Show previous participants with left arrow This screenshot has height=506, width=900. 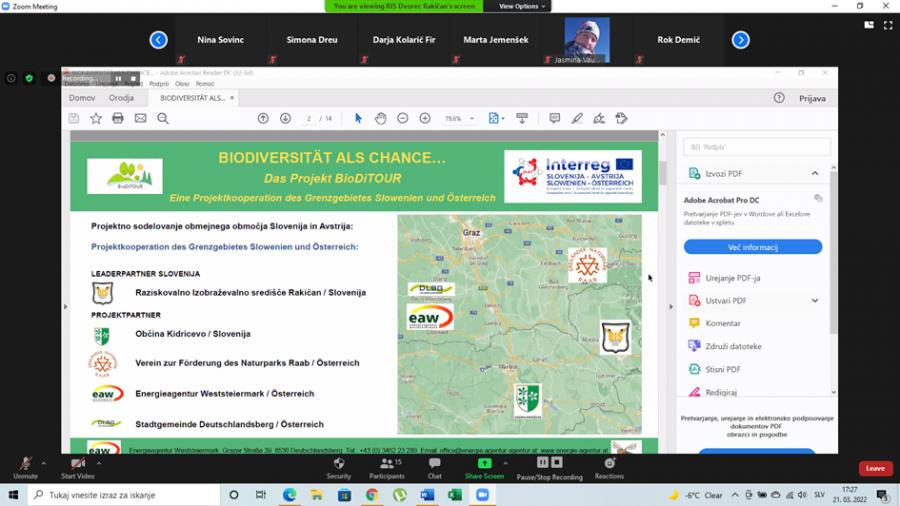pyautogui.click(x=158, y=40)
